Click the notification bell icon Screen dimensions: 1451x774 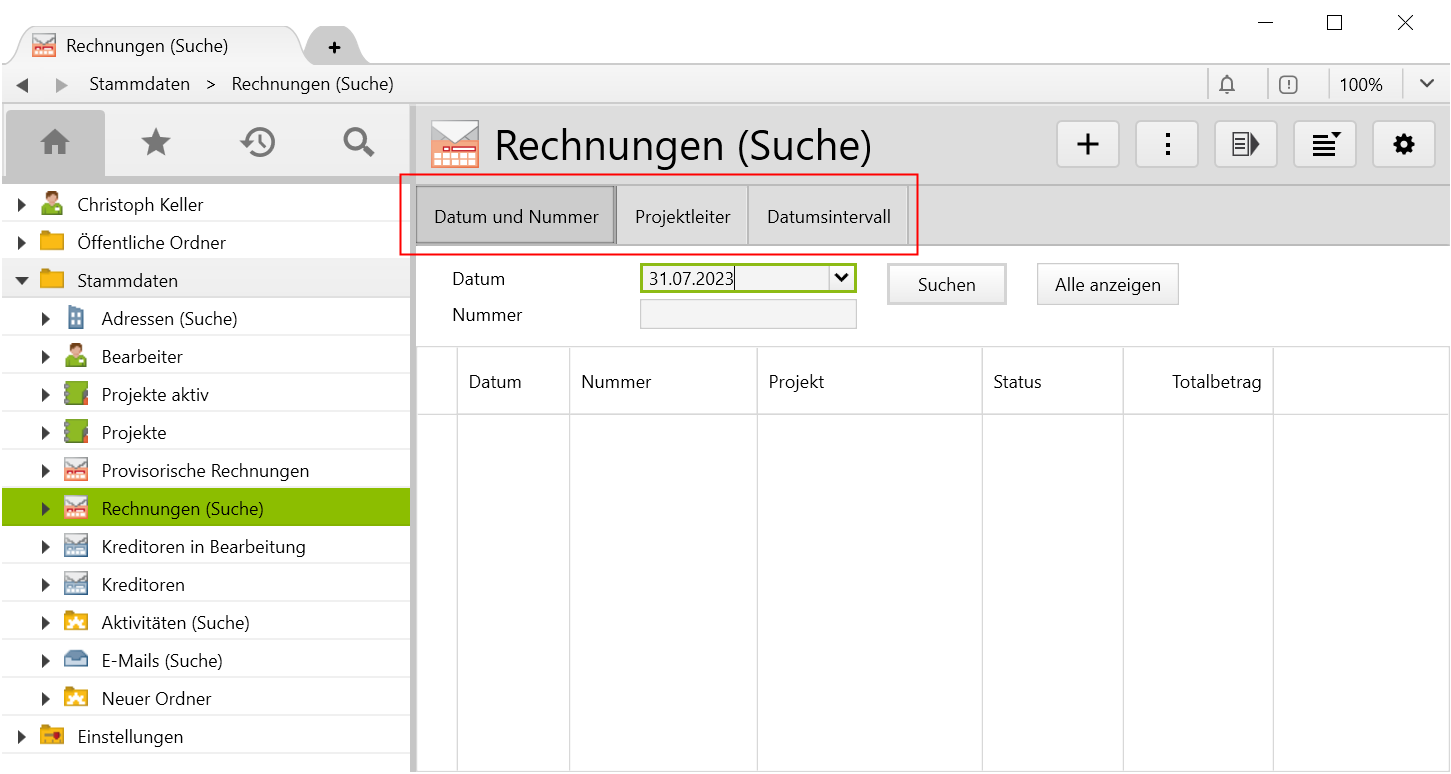[1227, 85]
